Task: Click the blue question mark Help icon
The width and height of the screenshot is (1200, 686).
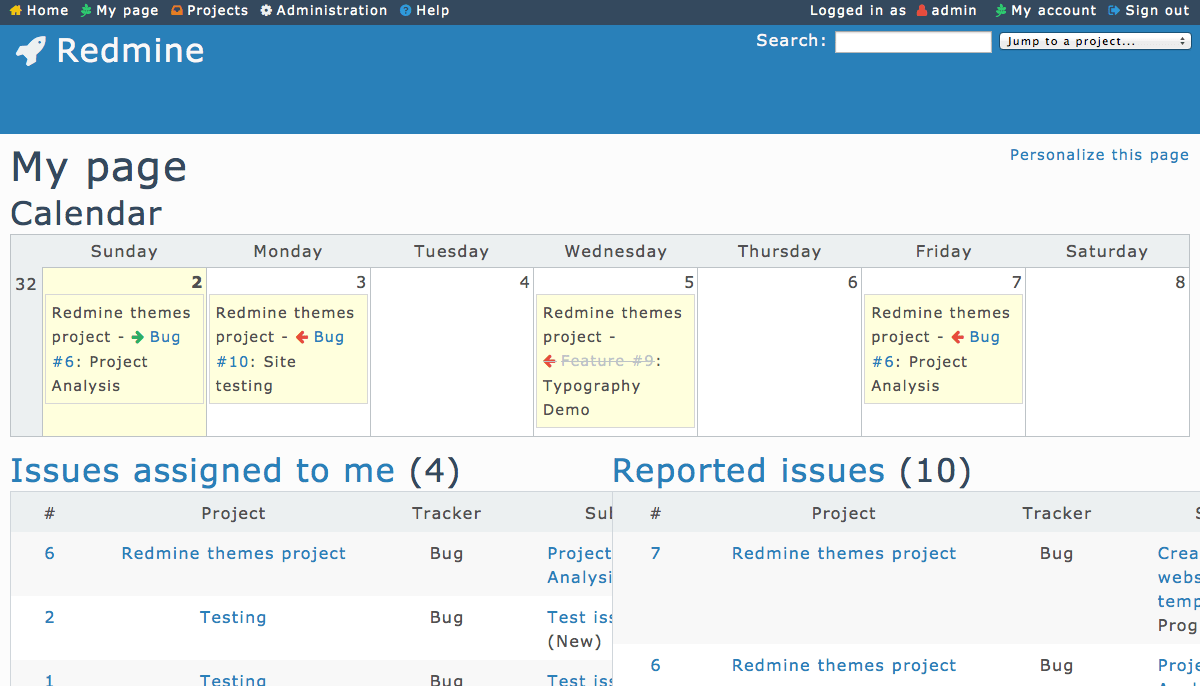Action: [x=405, y=11]
